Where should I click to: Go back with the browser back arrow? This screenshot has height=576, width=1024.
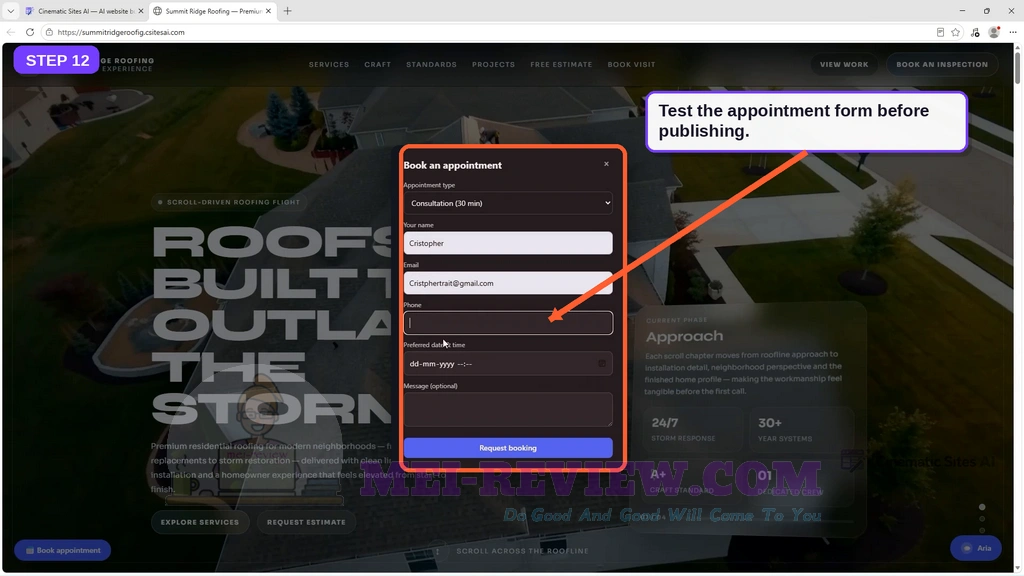tap(10, 32)
